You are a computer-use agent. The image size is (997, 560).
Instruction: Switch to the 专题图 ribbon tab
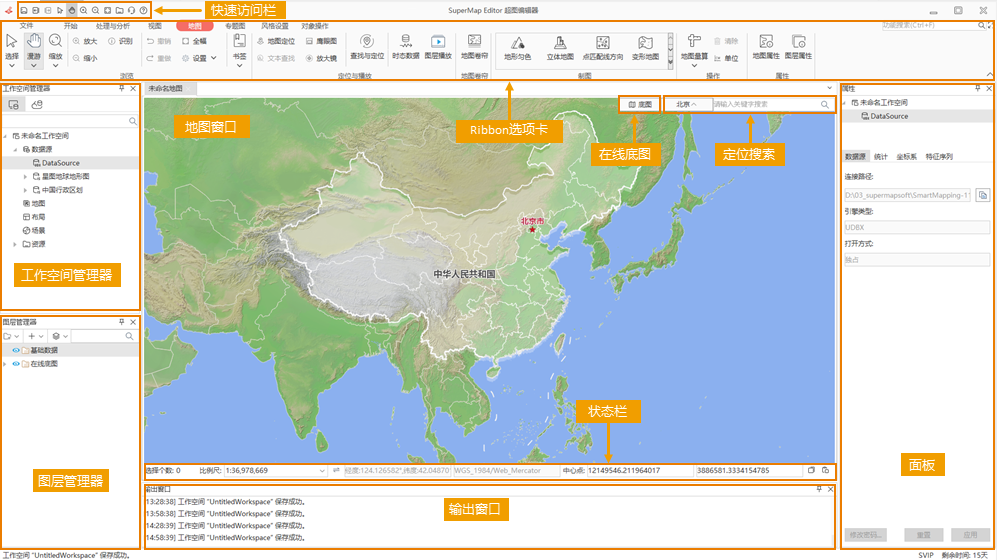click(235, 26)
